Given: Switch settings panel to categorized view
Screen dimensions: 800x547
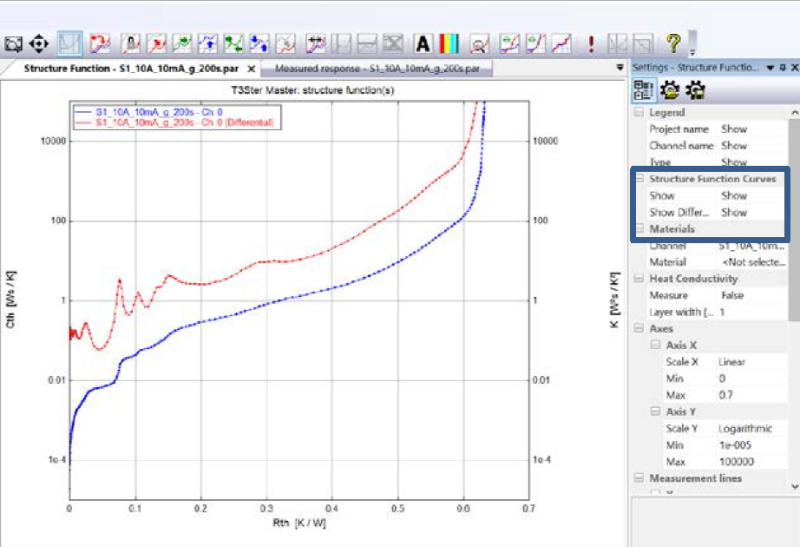Looking at the screenshot, I should click(x=643, y=90).
